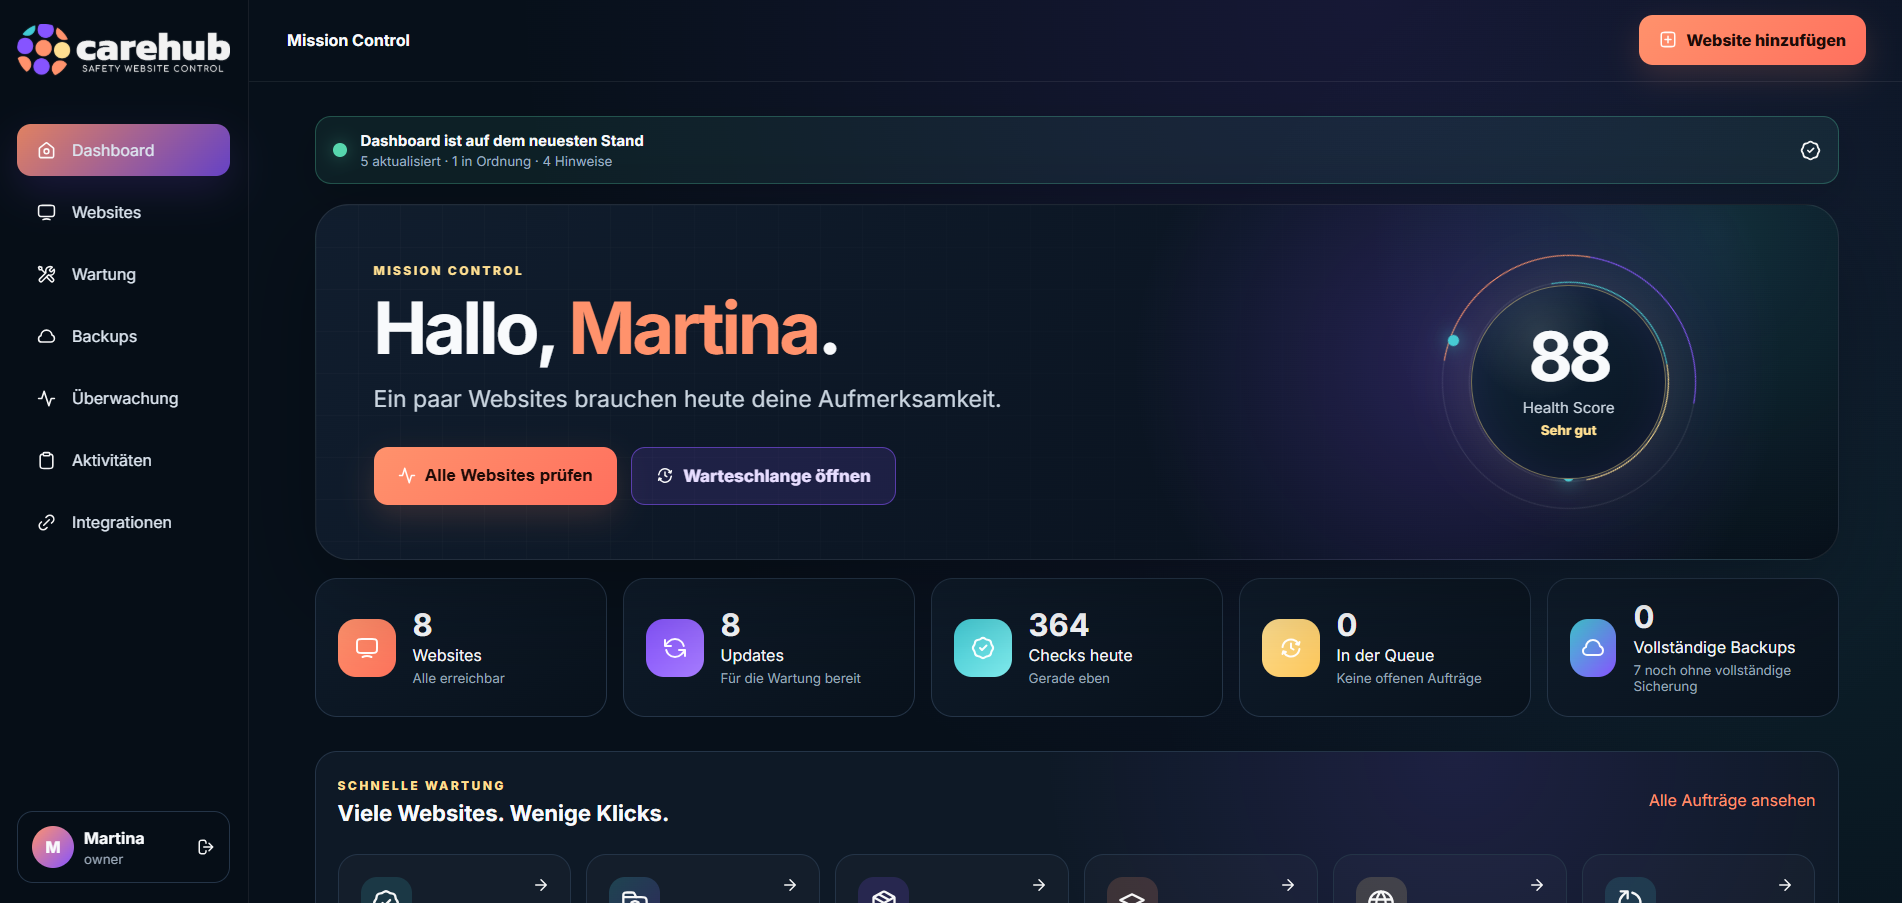Click the "Für die Wartung bereit" text
1902x903 pixels.
pos(791,678)
